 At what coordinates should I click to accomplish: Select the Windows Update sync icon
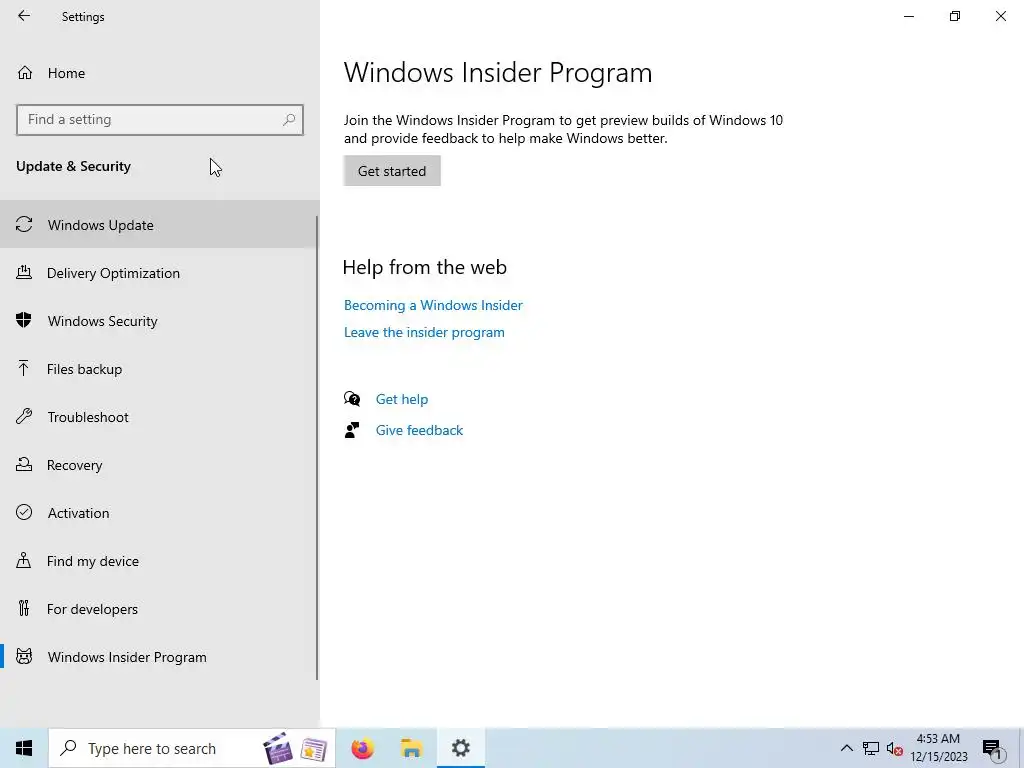coord(24,225)
